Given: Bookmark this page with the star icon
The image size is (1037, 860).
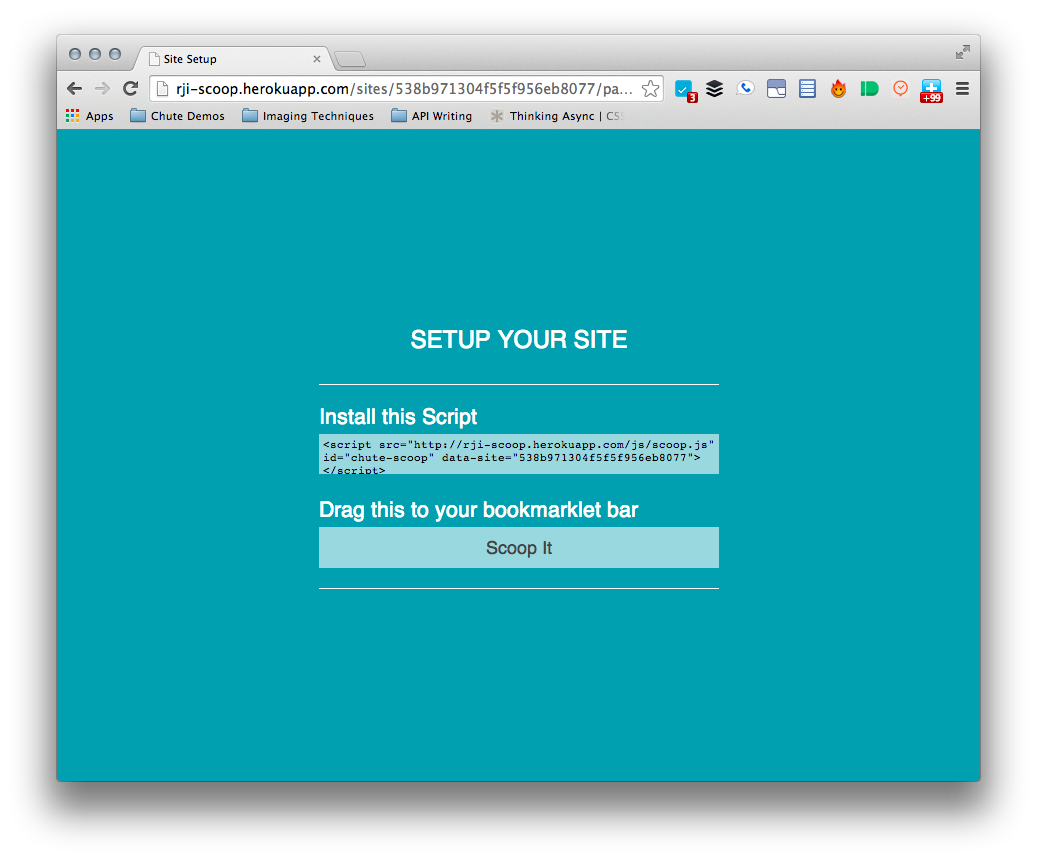Looking at the screenshot, I should pos(650,89).
